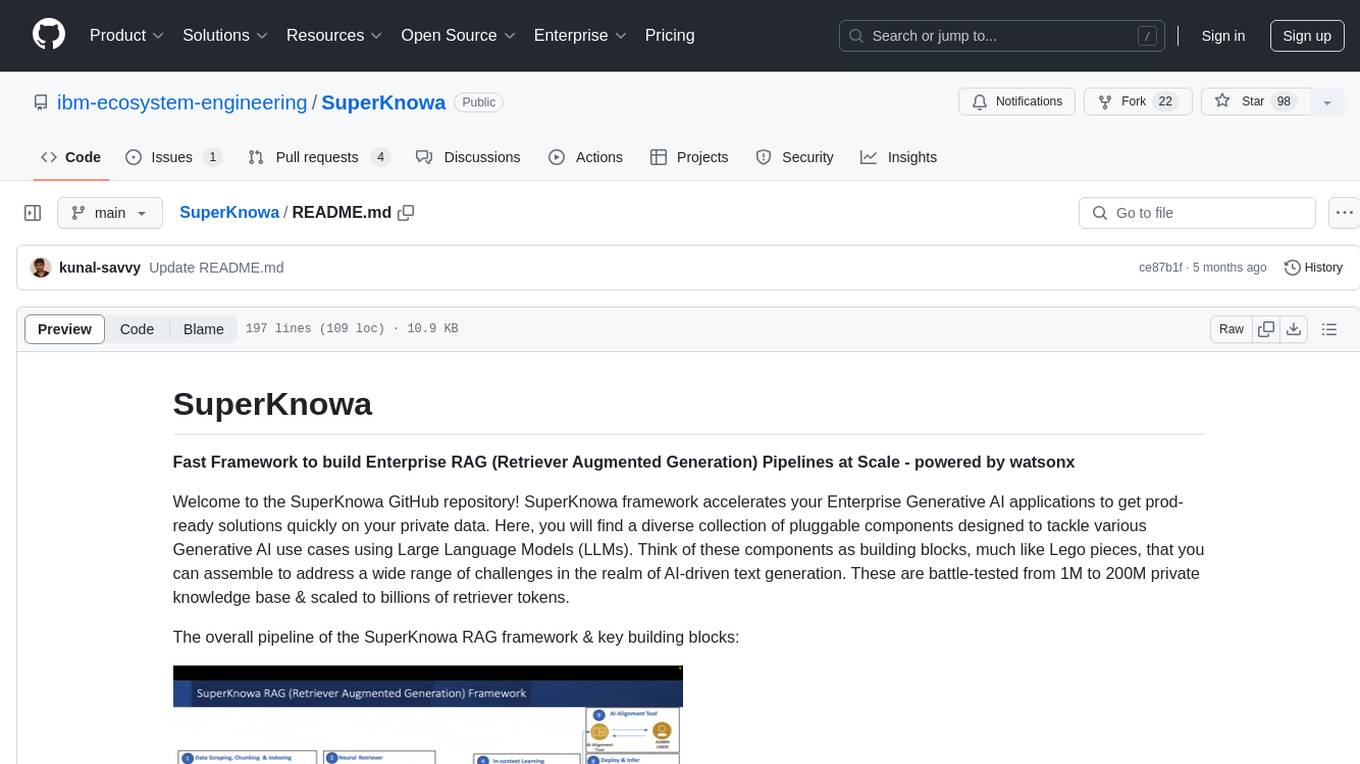Open the Pricing page
Viewport: 1360px width, 764px height.
click(670, 35)
